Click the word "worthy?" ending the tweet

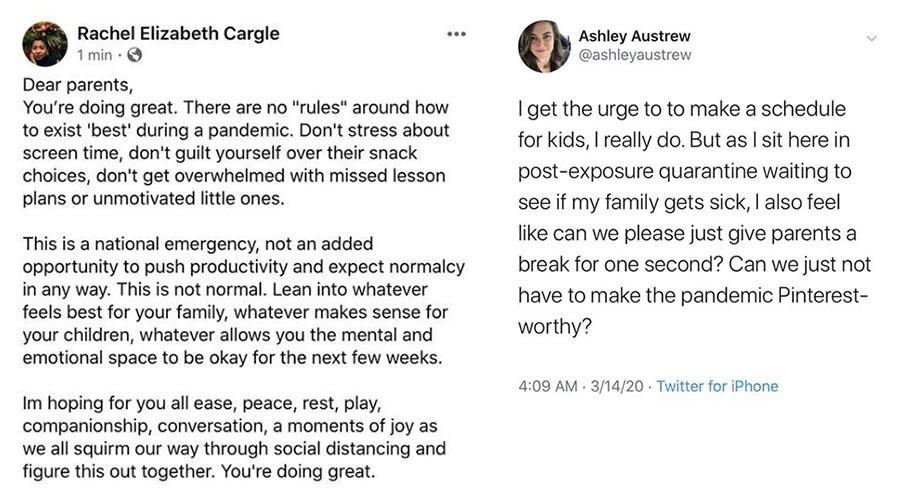[x=551, y=328]
